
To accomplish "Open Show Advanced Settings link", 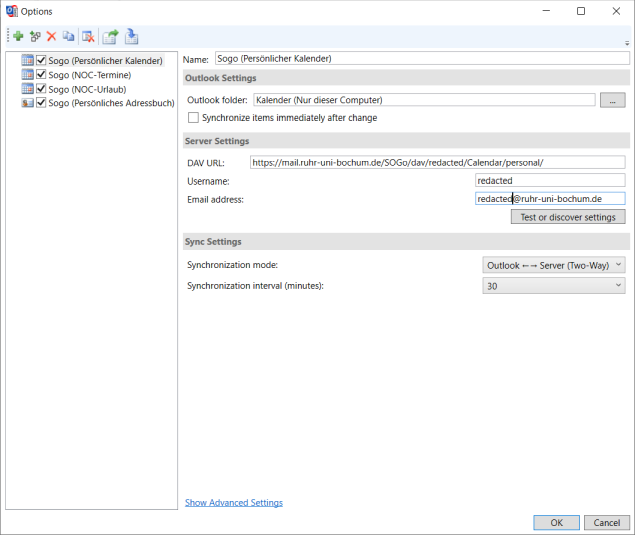I will [234, 503].
